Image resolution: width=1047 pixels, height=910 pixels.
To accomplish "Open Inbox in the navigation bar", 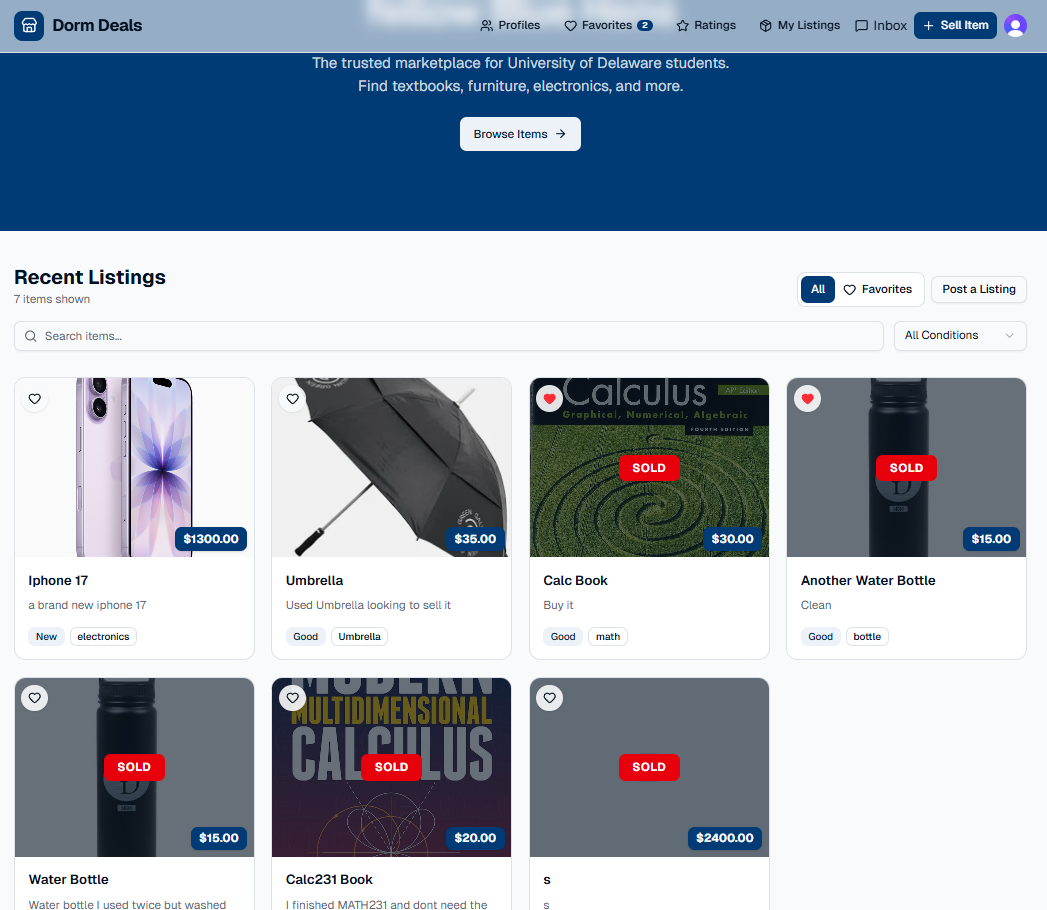I will 881,25.
